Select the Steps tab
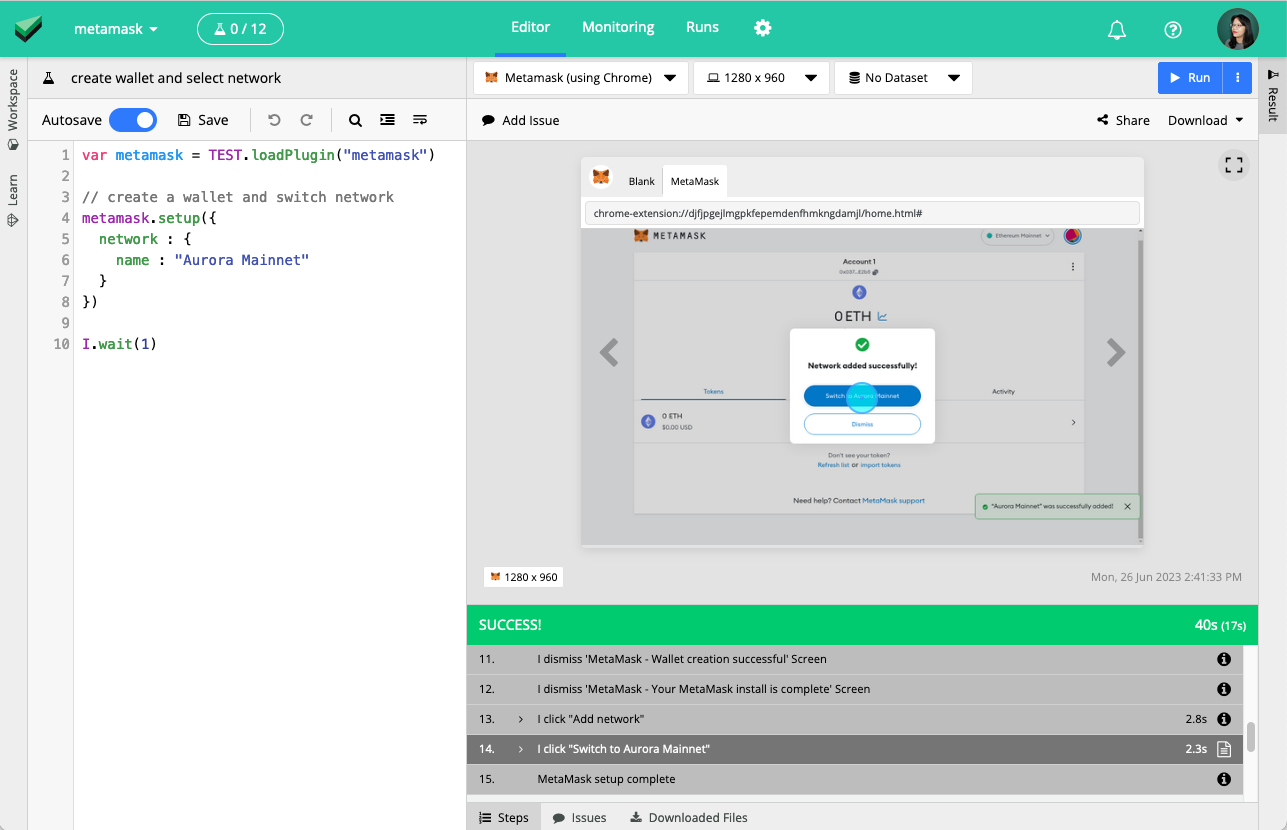The image size is (1287, 830). [504, 817]
